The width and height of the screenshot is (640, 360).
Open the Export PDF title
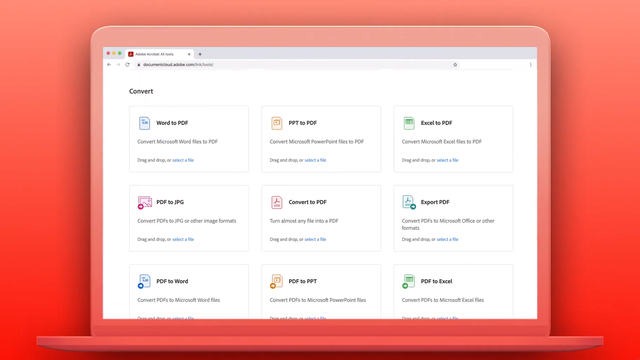point(435,202)
